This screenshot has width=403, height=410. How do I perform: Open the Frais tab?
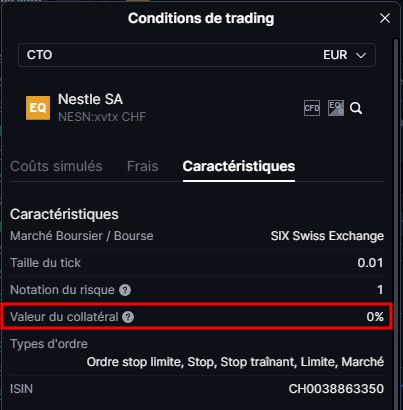point(142,166)
